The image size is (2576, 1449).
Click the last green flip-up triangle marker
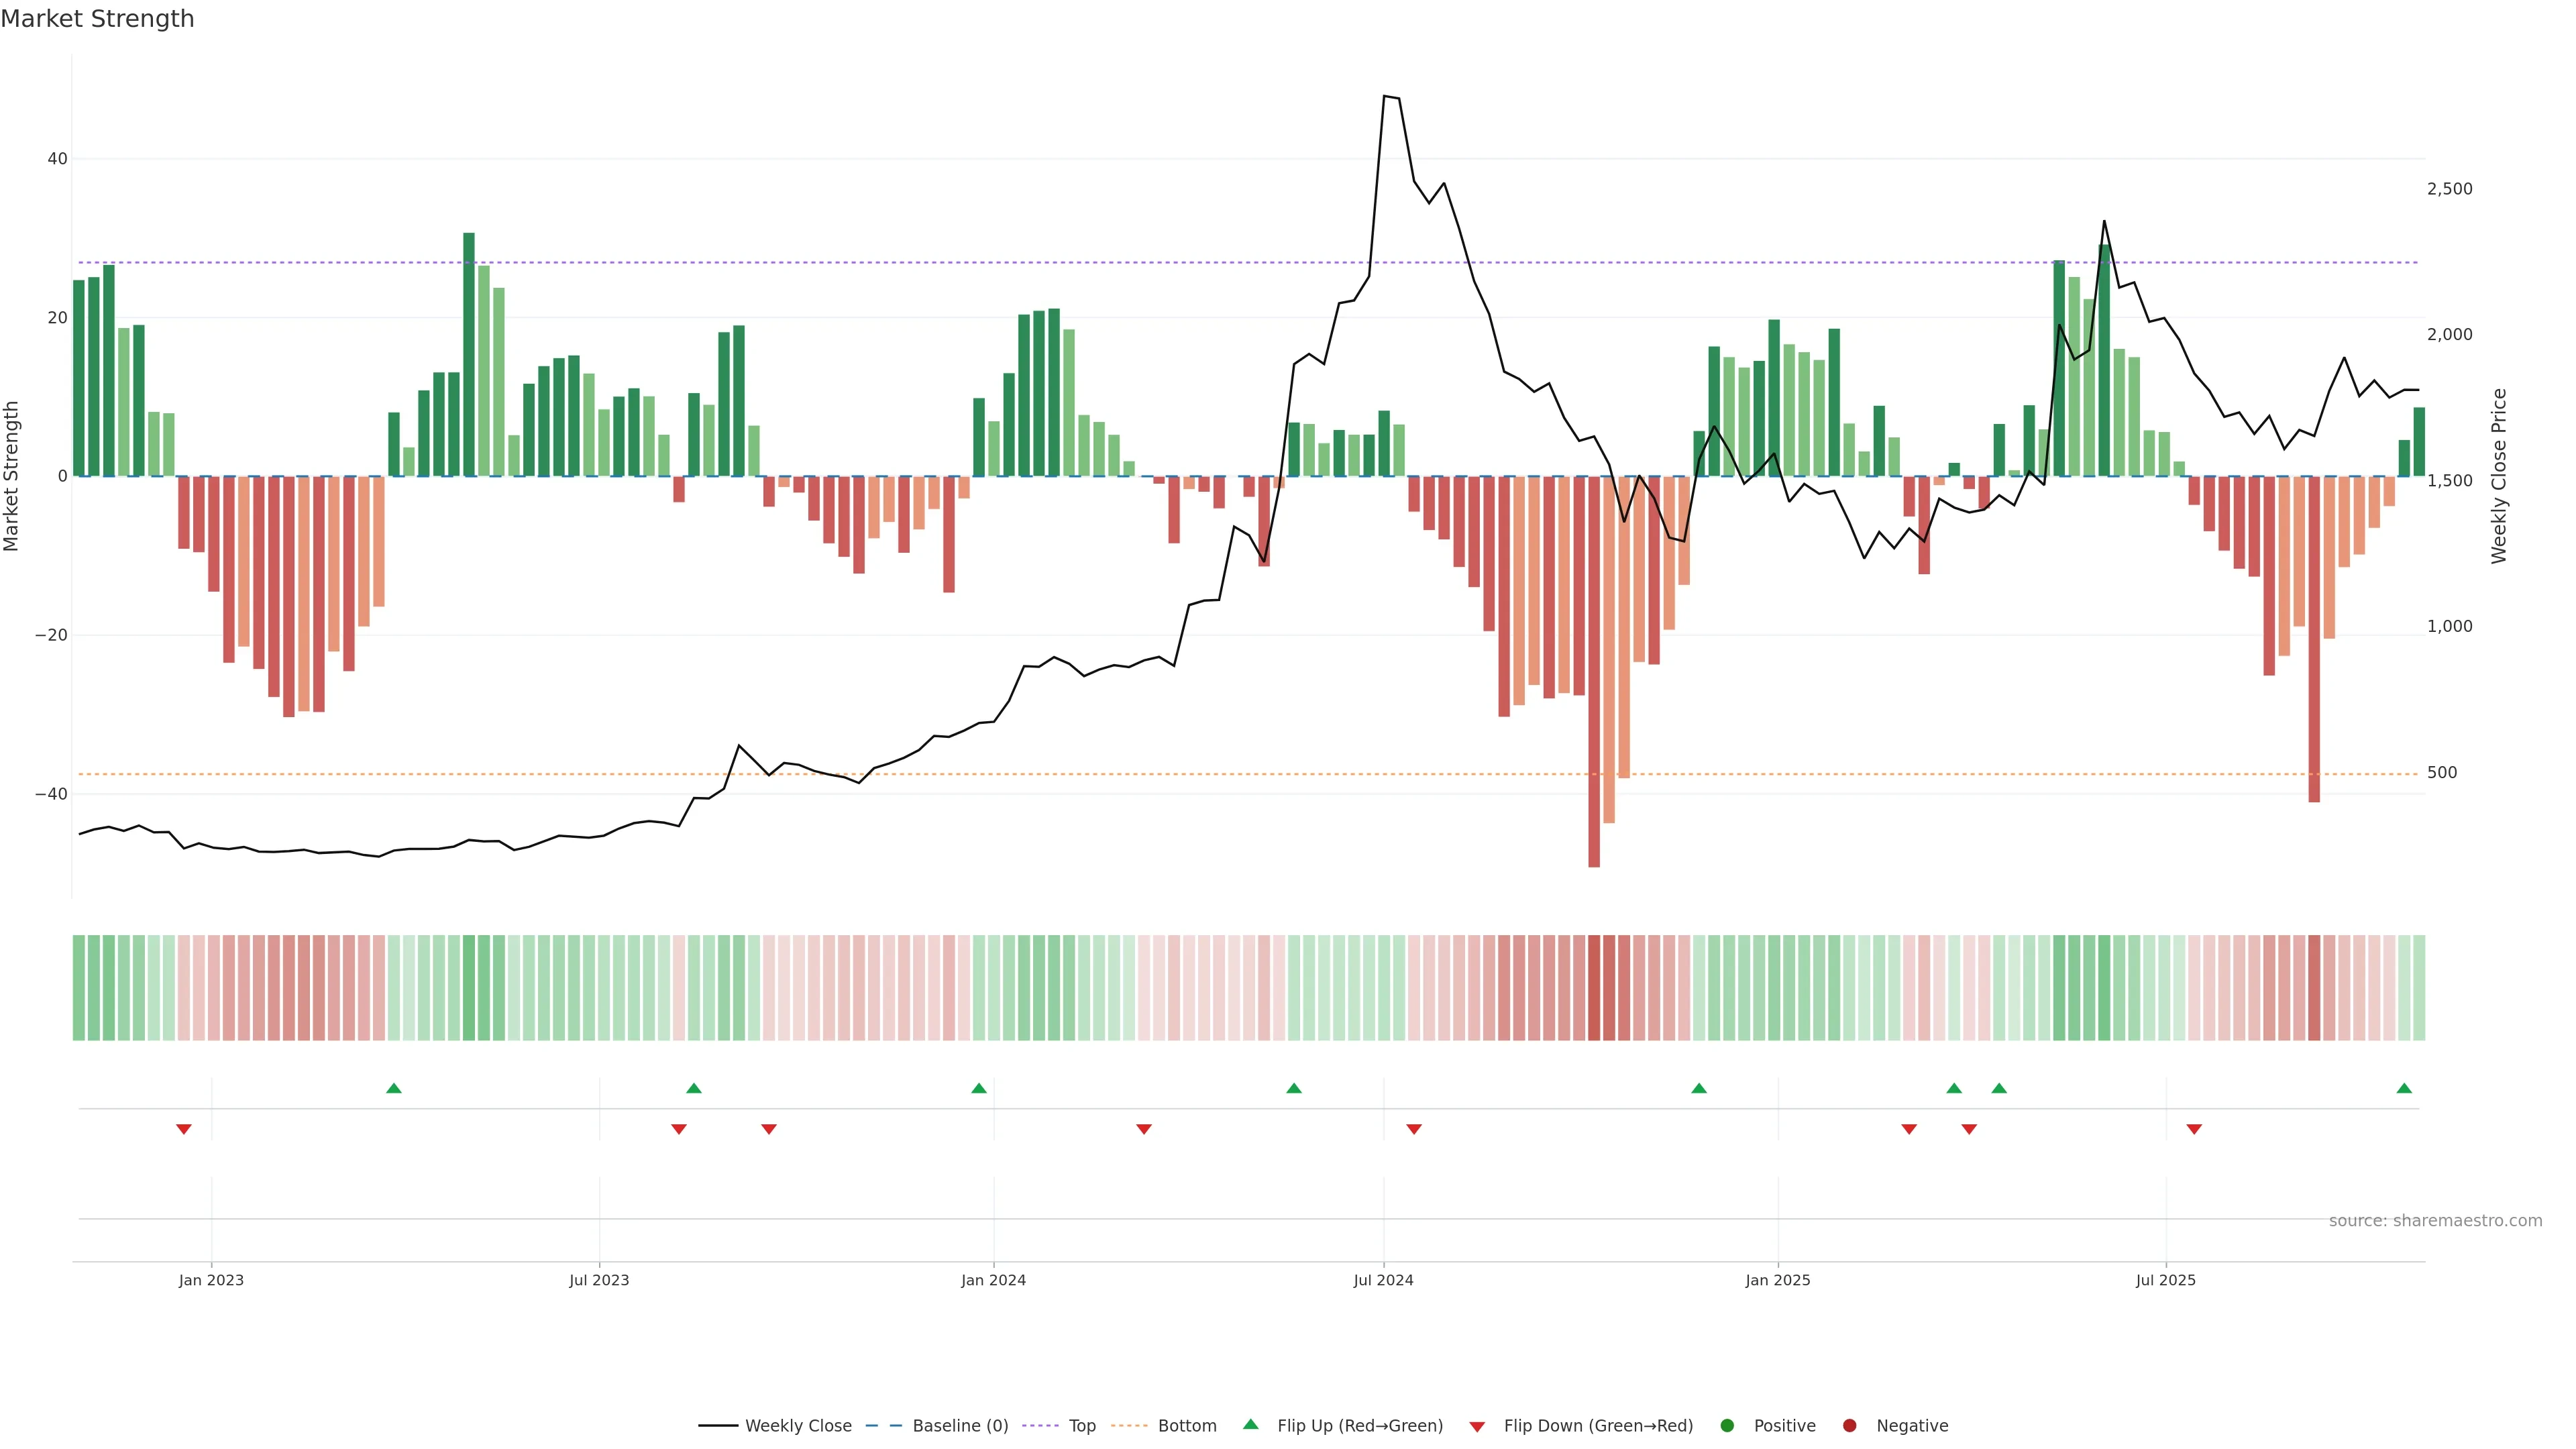click(x=2404, y=1088)
